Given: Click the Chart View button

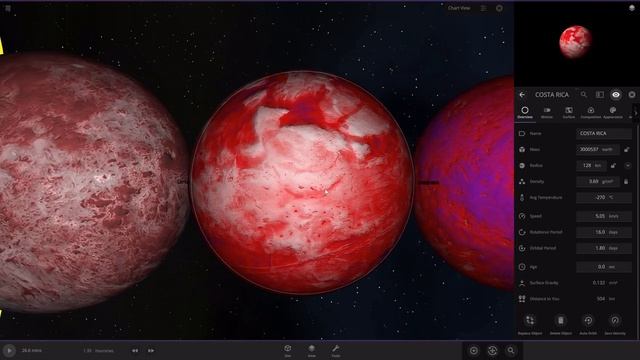Looking at the screenshot, I should point(459,8).
